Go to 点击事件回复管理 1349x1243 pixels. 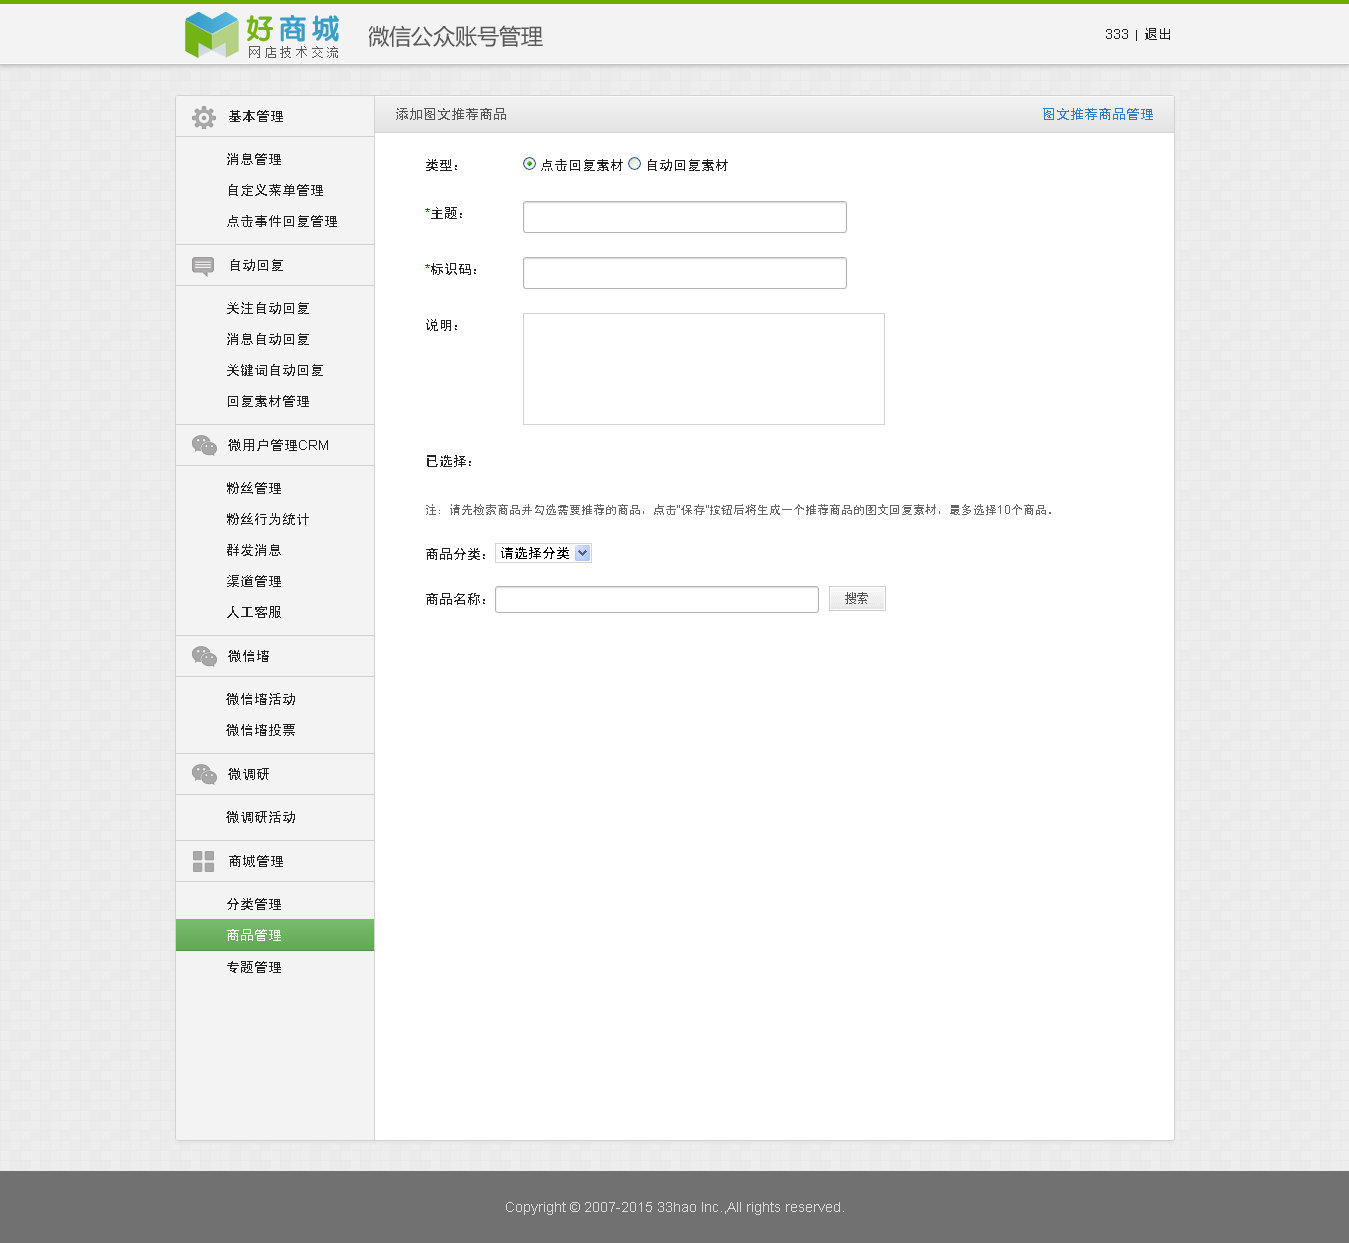click(282, 221)
